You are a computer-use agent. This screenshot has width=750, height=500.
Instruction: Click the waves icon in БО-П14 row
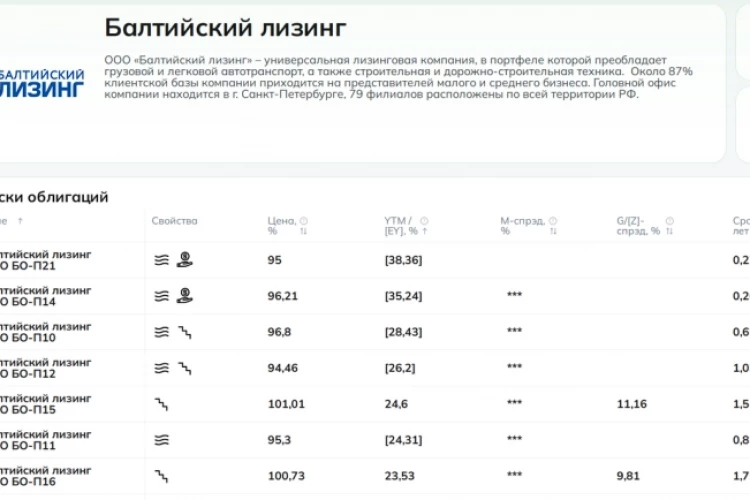(162, 296)
